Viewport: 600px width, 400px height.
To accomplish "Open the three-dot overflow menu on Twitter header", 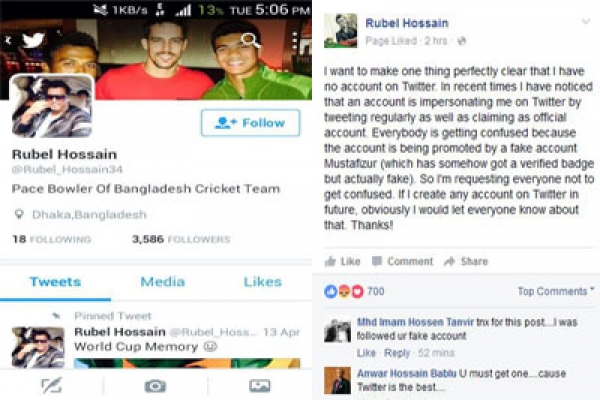I will (x=294, y=41).
